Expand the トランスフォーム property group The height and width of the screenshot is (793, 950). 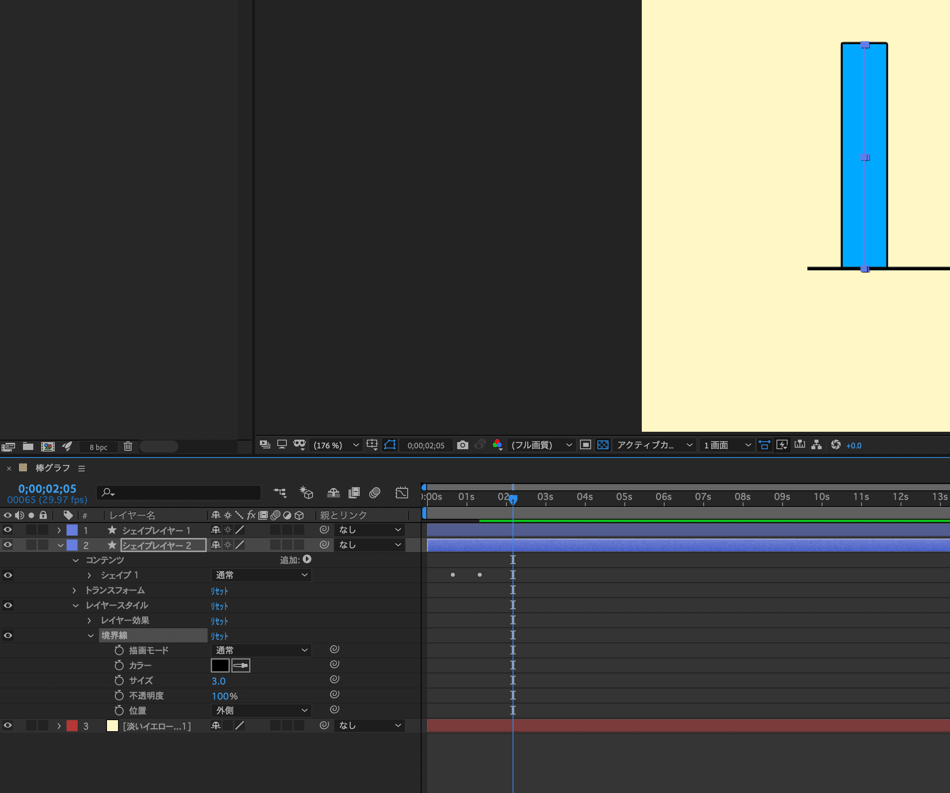coord(75,591)
